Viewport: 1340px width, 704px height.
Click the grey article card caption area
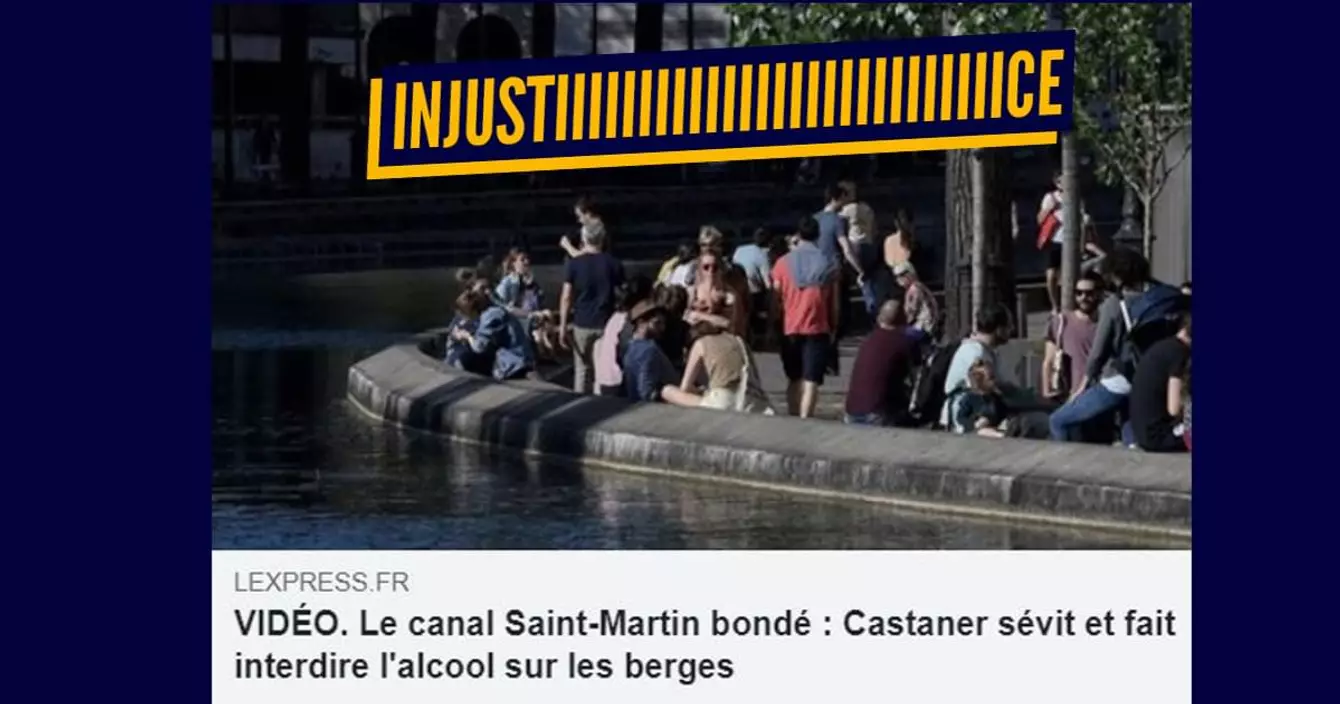point(701,627)
